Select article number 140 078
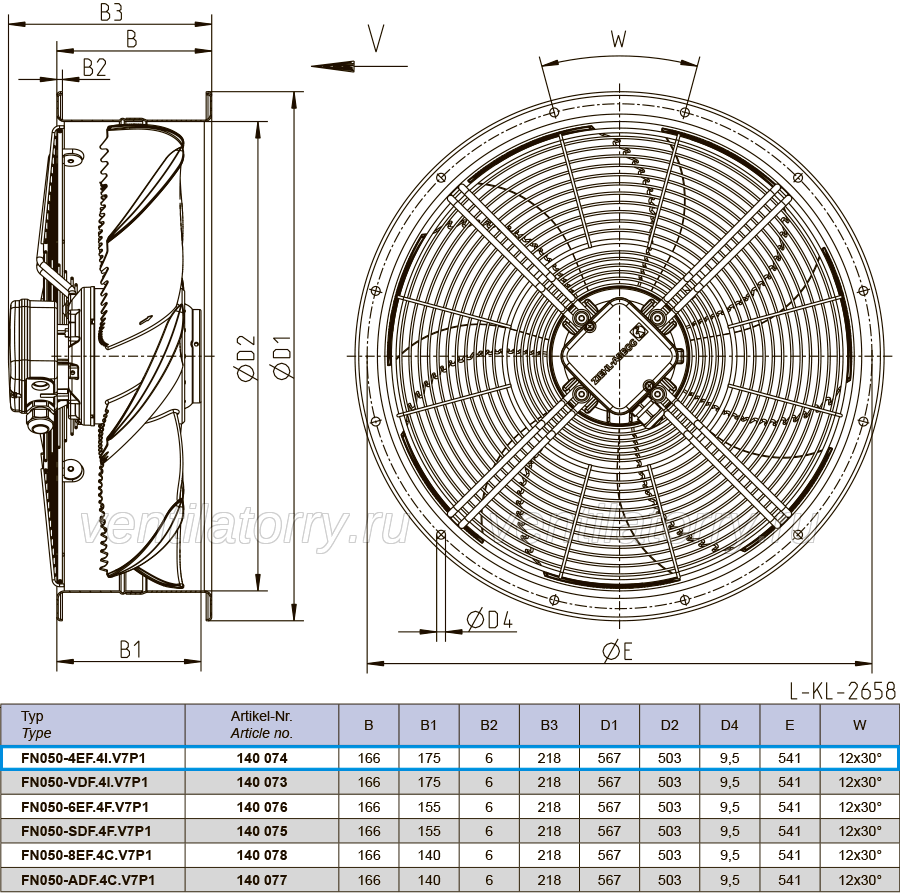900x893 pixels. 262,855
